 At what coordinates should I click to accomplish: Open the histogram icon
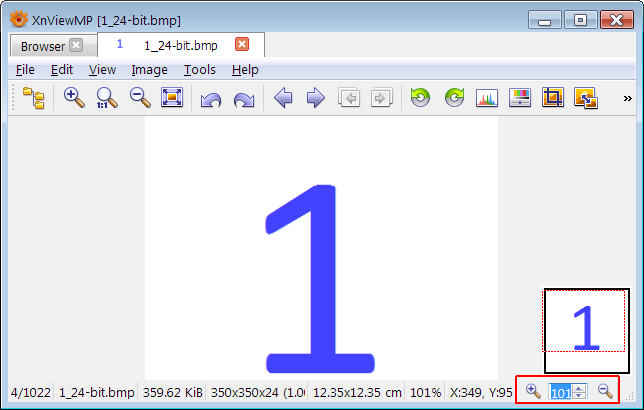pyautogui.click(x=487, y=98)
